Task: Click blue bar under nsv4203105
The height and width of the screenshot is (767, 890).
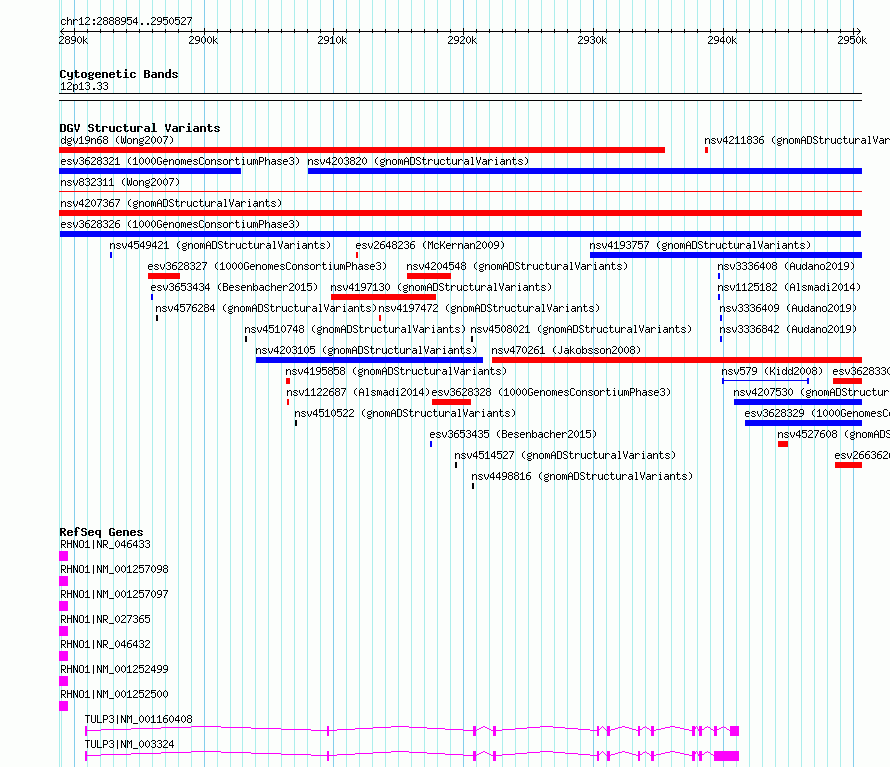Action: point(370,361)
